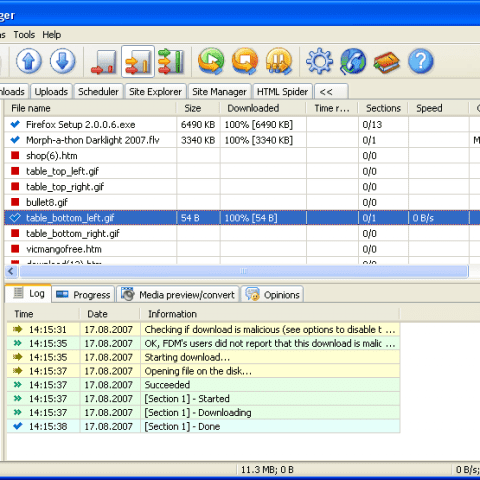
Task: Click blue check icon on Section 1 Done log entry
Action: 17,426
